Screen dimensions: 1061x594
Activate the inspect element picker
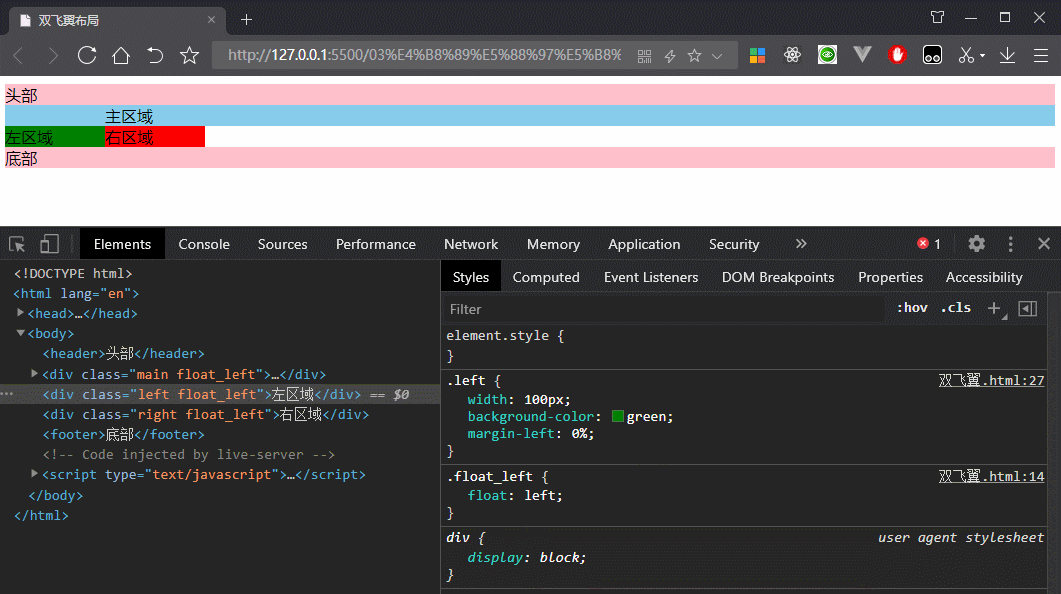pyautogui.click(x=17, y=244)
